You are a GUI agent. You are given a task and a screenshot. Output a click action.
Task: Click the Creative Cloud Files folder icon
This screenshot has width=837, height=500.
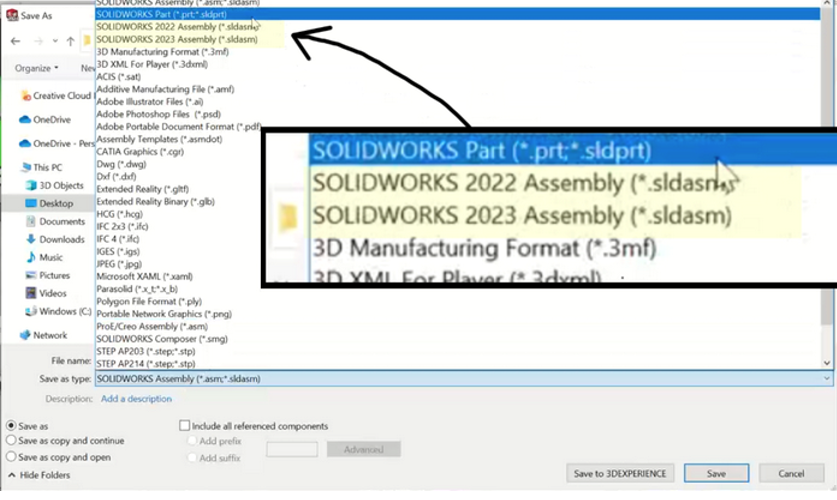pos(25,96)
